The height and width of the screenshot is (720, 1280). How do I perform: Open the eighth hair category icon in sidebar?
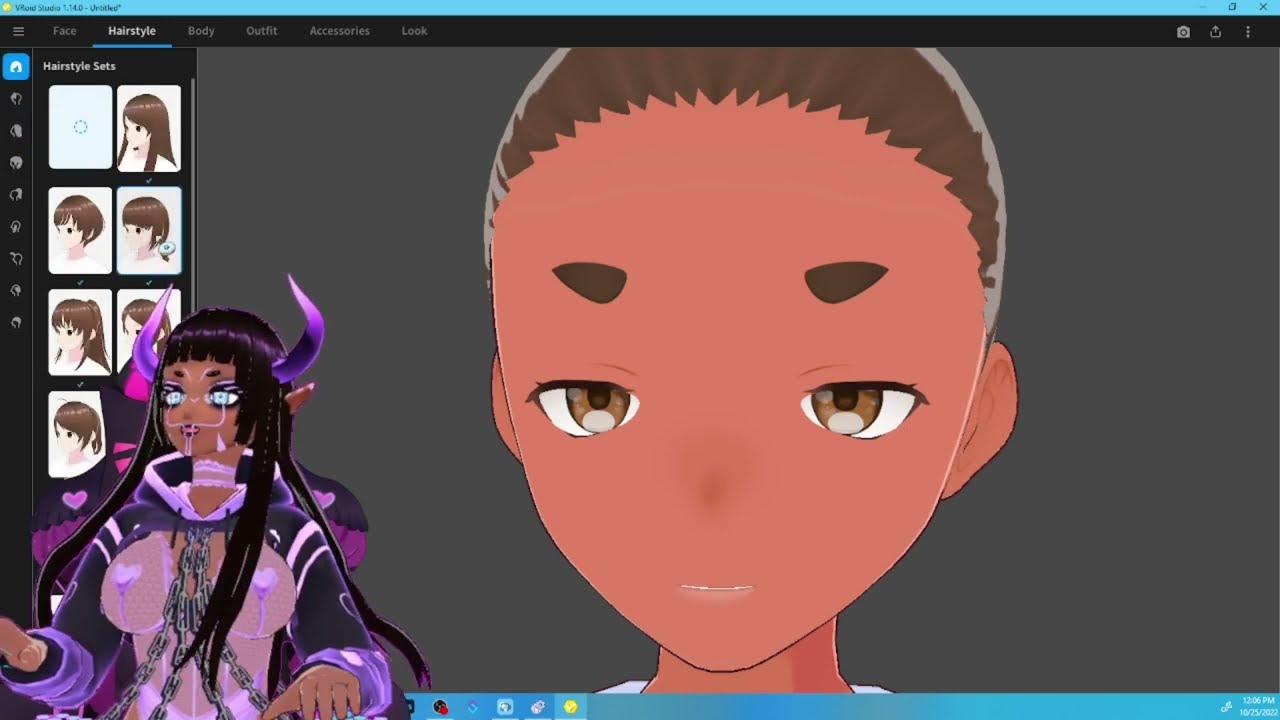click(16, 291)
